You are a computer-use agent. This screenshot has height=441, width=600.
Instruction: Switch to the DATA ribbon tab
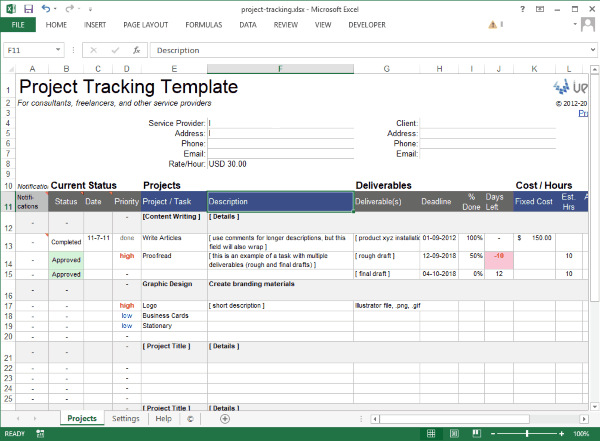248,25
